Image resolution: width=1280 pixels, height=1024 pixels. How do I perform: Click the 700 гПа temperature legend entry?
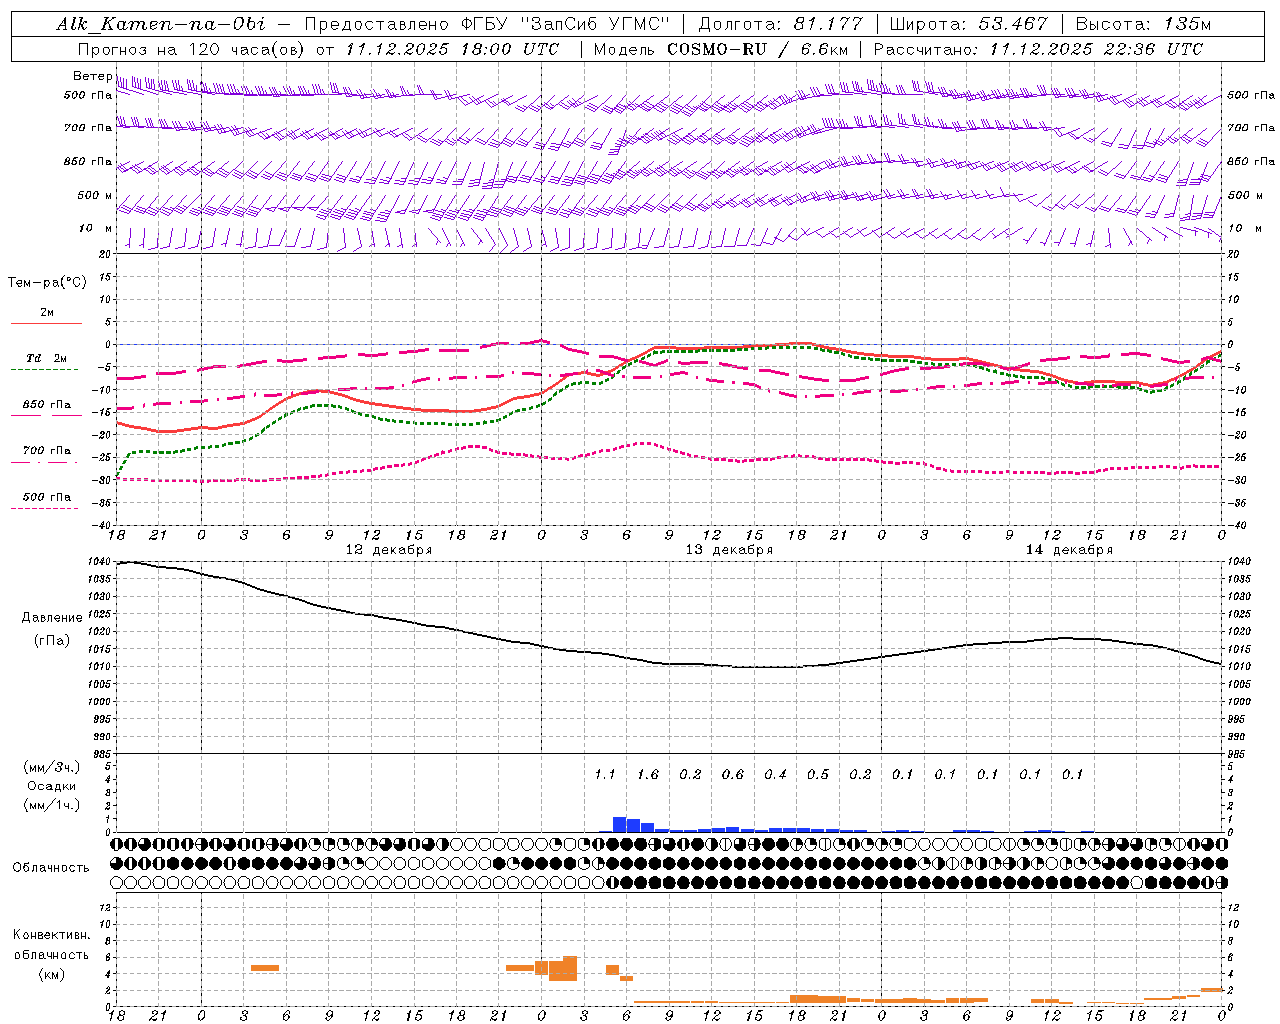(47, 450)
